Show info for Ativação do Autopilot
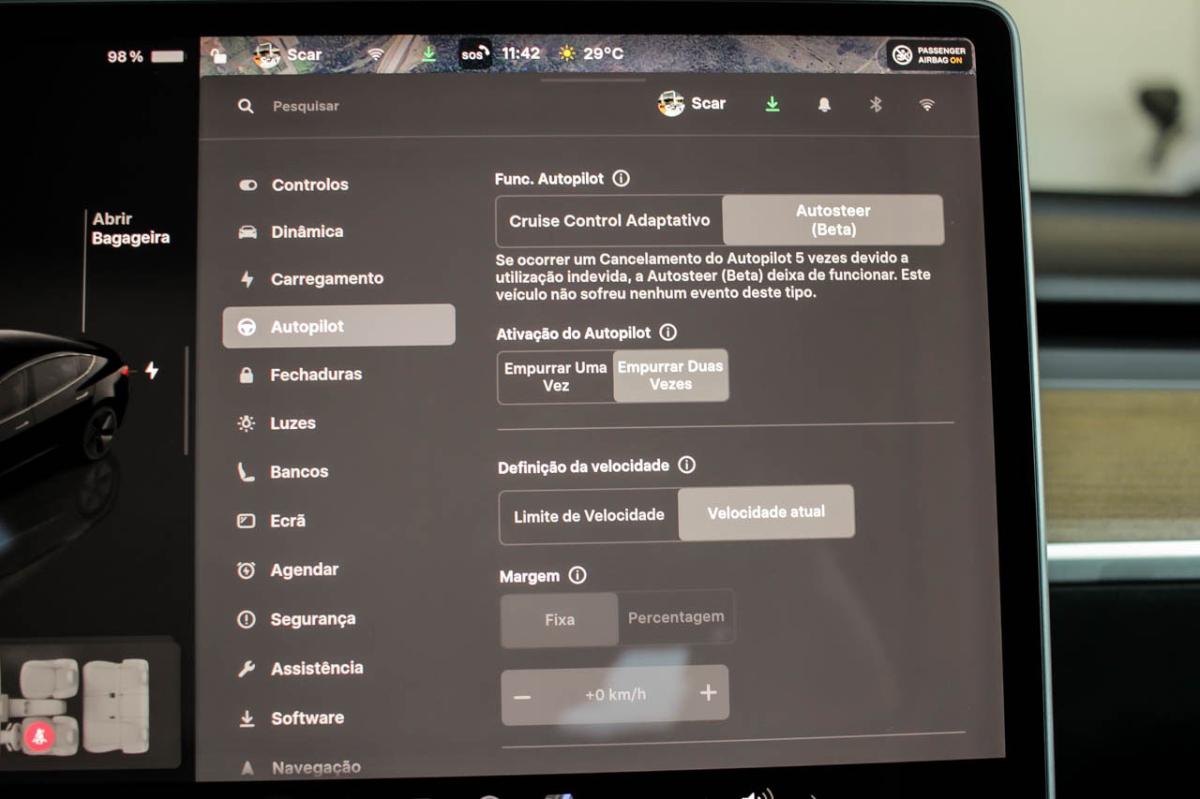Viewport: 1200px width, 799px height. click(668, 332)
